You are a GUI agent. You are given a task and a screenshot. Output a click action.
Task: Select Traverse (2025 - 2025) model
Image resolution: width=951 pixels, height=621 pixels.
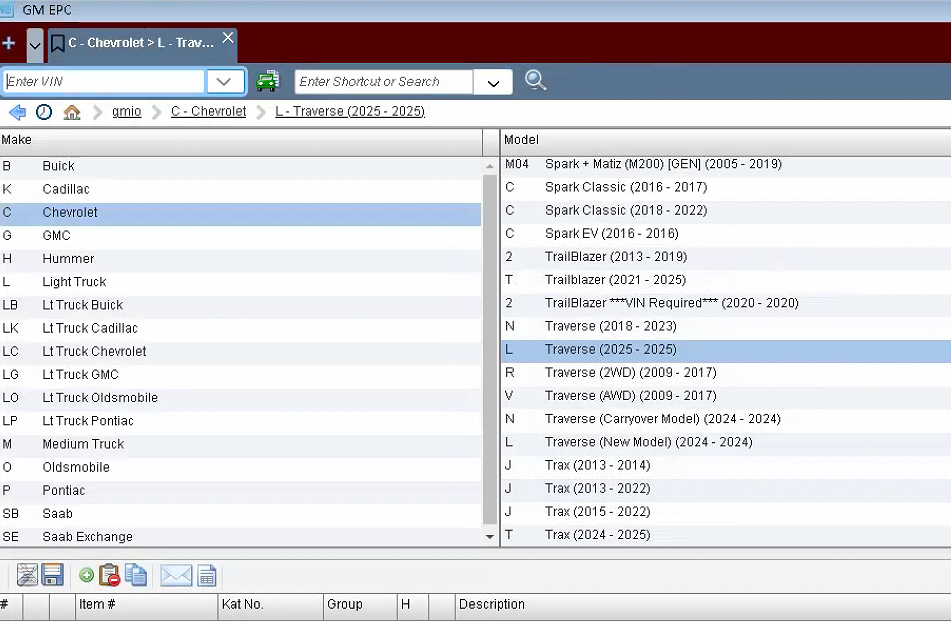click(x=726, y=350)
